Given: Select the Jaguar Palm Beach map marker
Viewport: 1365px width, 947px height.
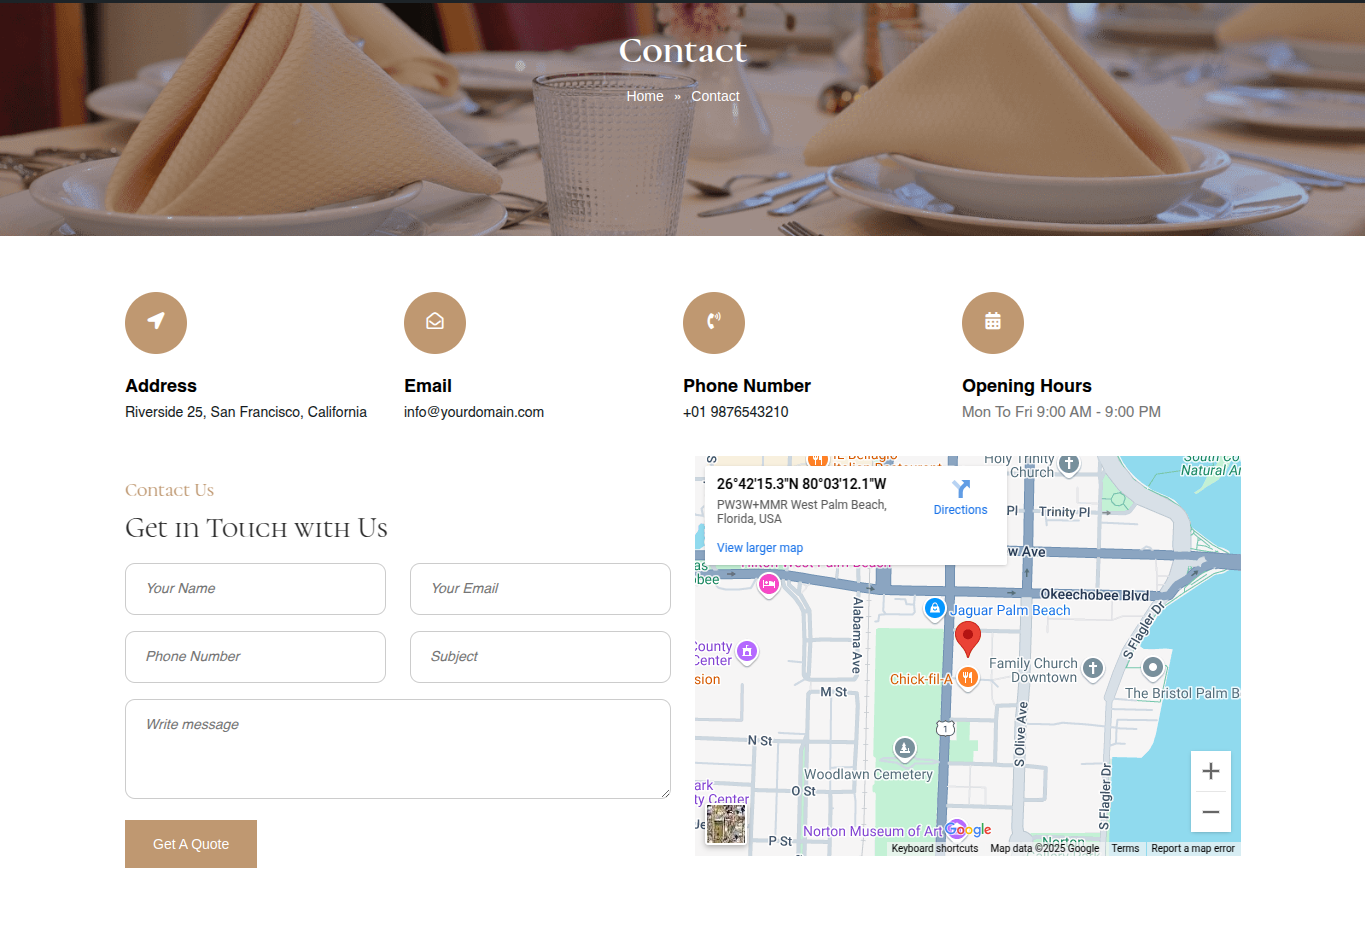Looking at the screenshot, I should tap(935, 608).
